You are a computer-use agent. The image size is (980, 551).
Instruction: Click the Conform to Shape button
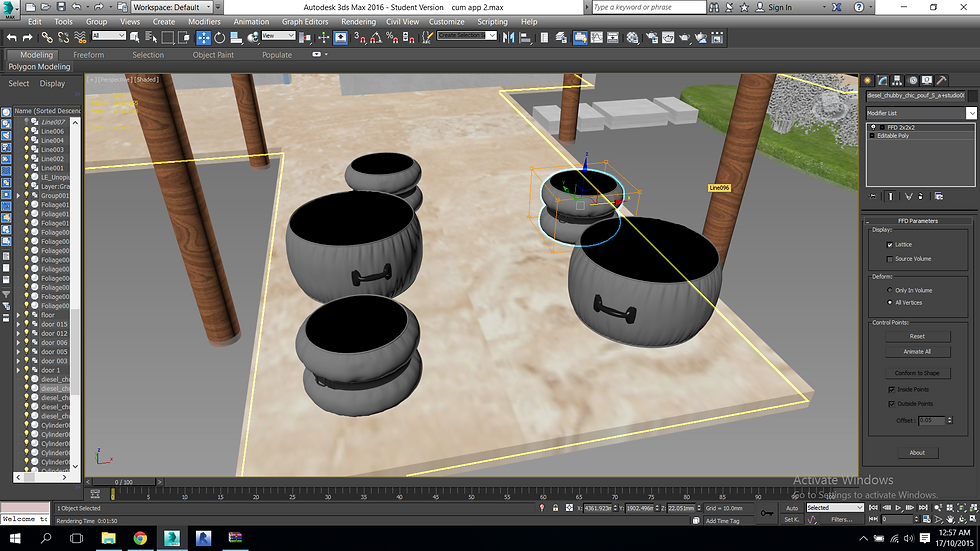918,373
